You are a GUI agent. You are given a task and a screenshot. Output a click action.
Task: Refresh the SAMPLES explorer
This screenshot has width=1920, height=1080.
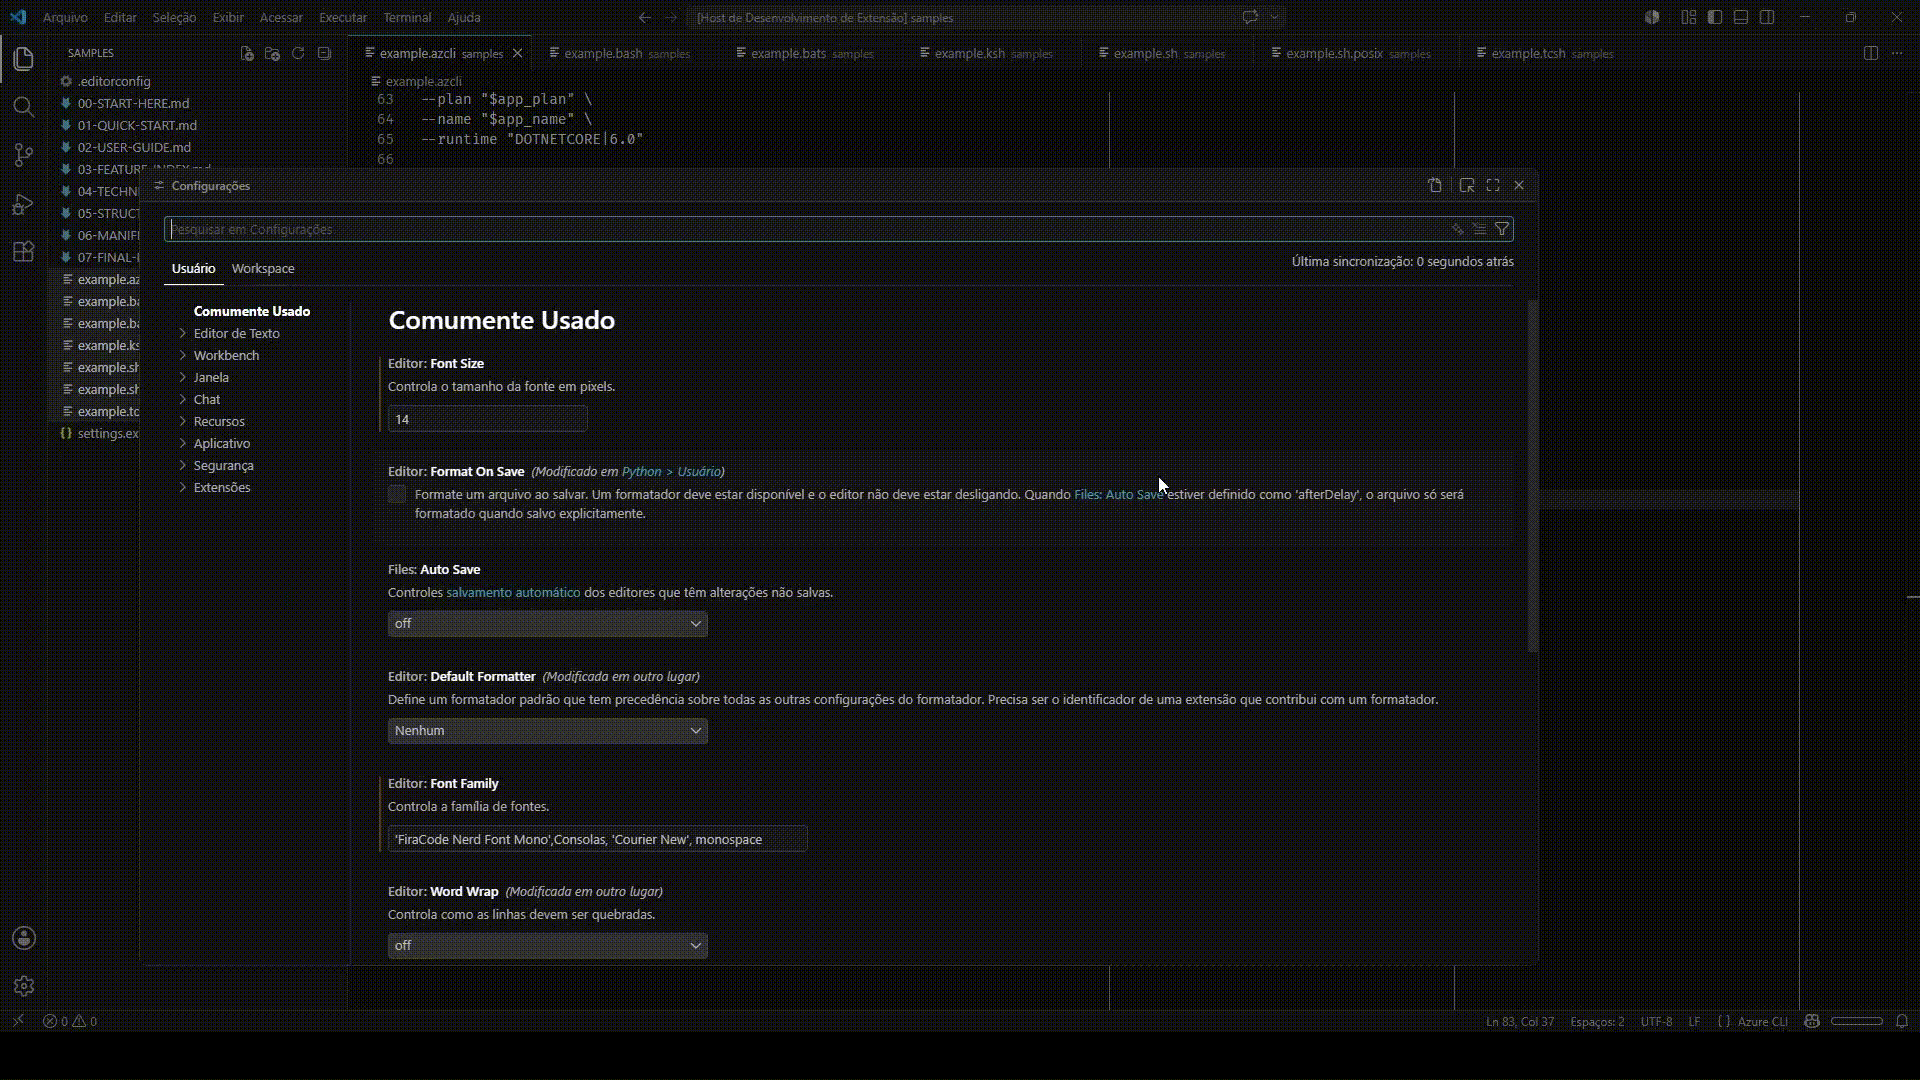pyautogui.click(x=298, y=53)
